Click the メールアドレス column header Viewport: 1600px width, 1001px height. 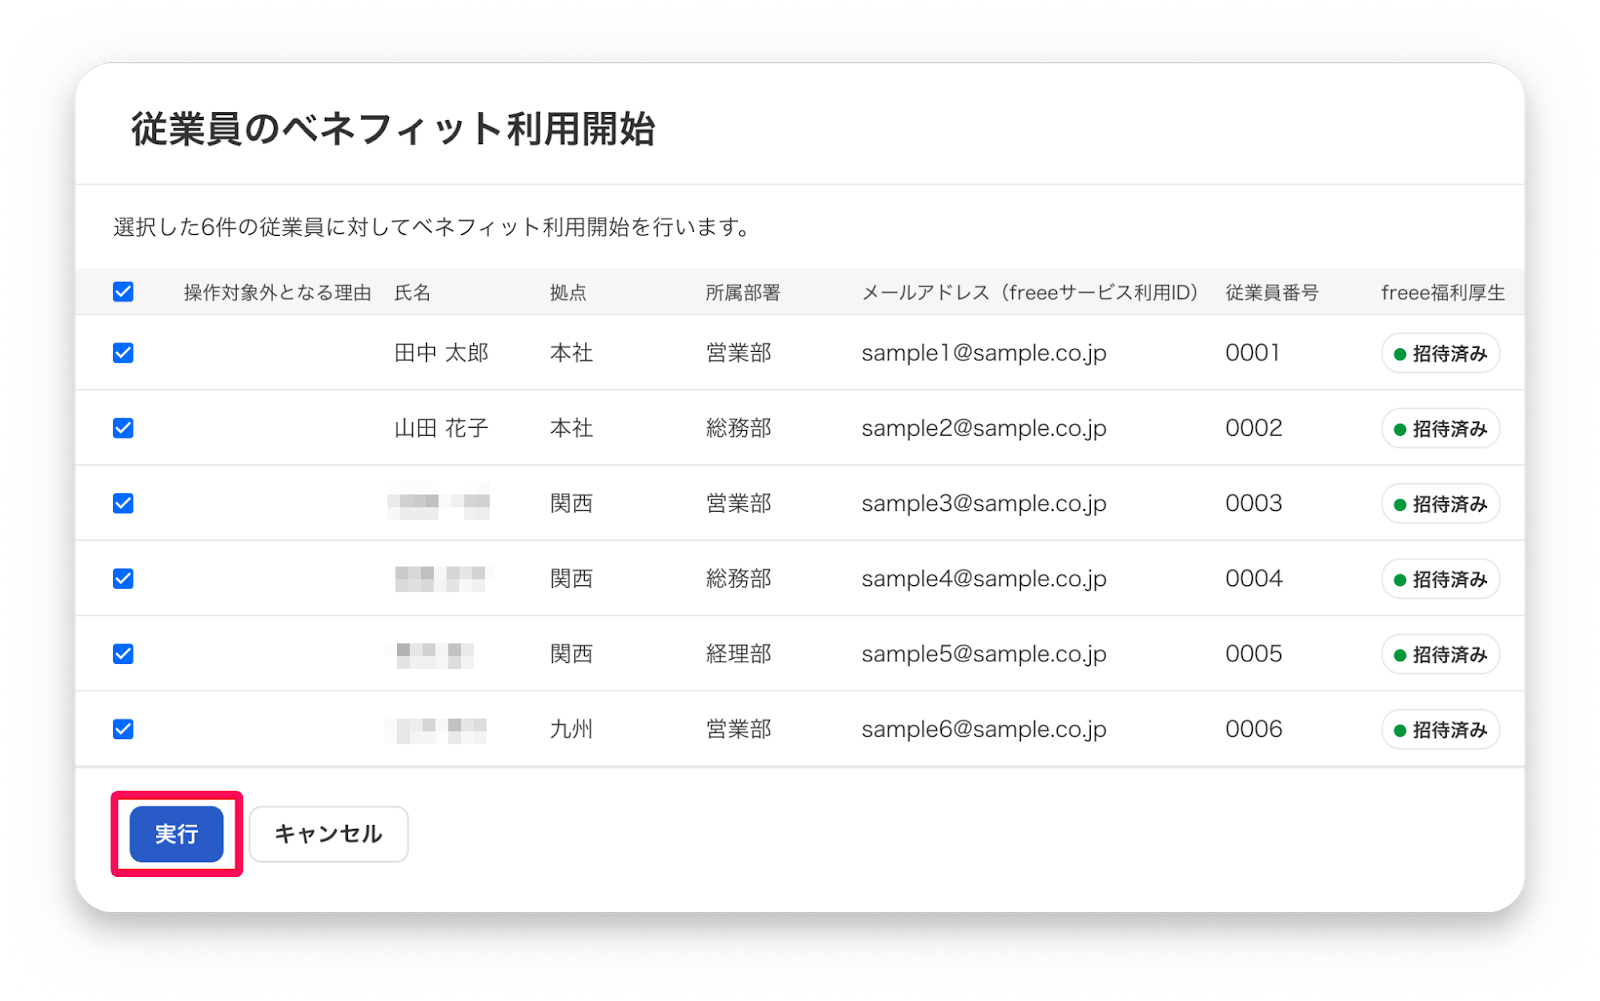pyautogui.click(x=1029, y=293)
